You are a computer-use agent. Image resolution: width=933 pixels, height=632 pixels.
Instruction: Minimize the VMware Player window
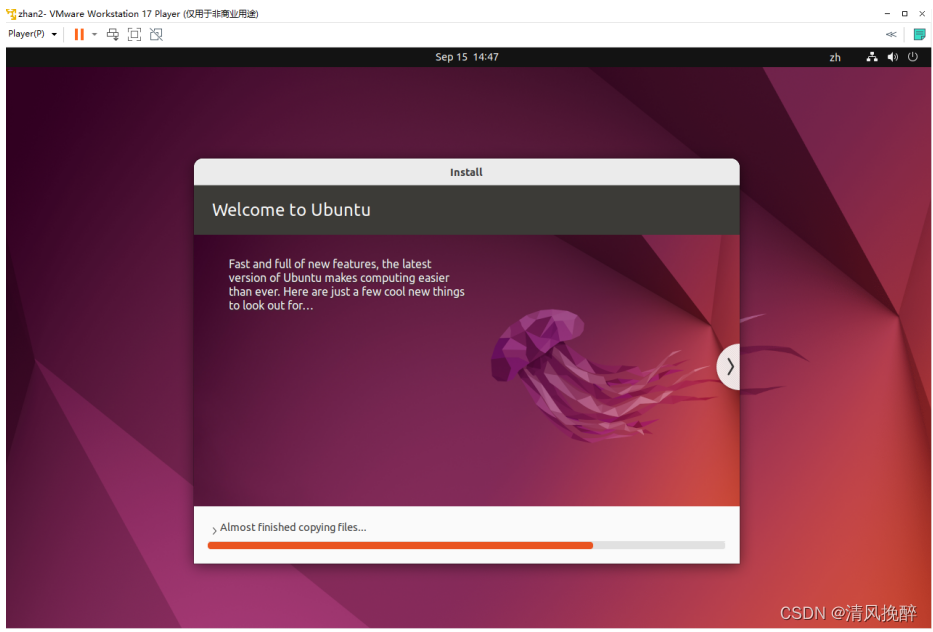[x=886, y=14]
